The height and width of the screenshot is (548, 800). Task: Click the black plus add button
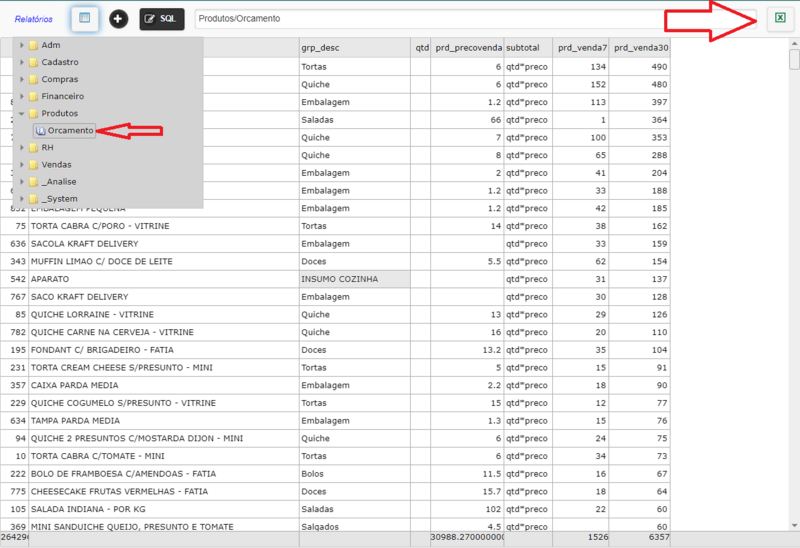pyautogui.click(x=118, y=19)
